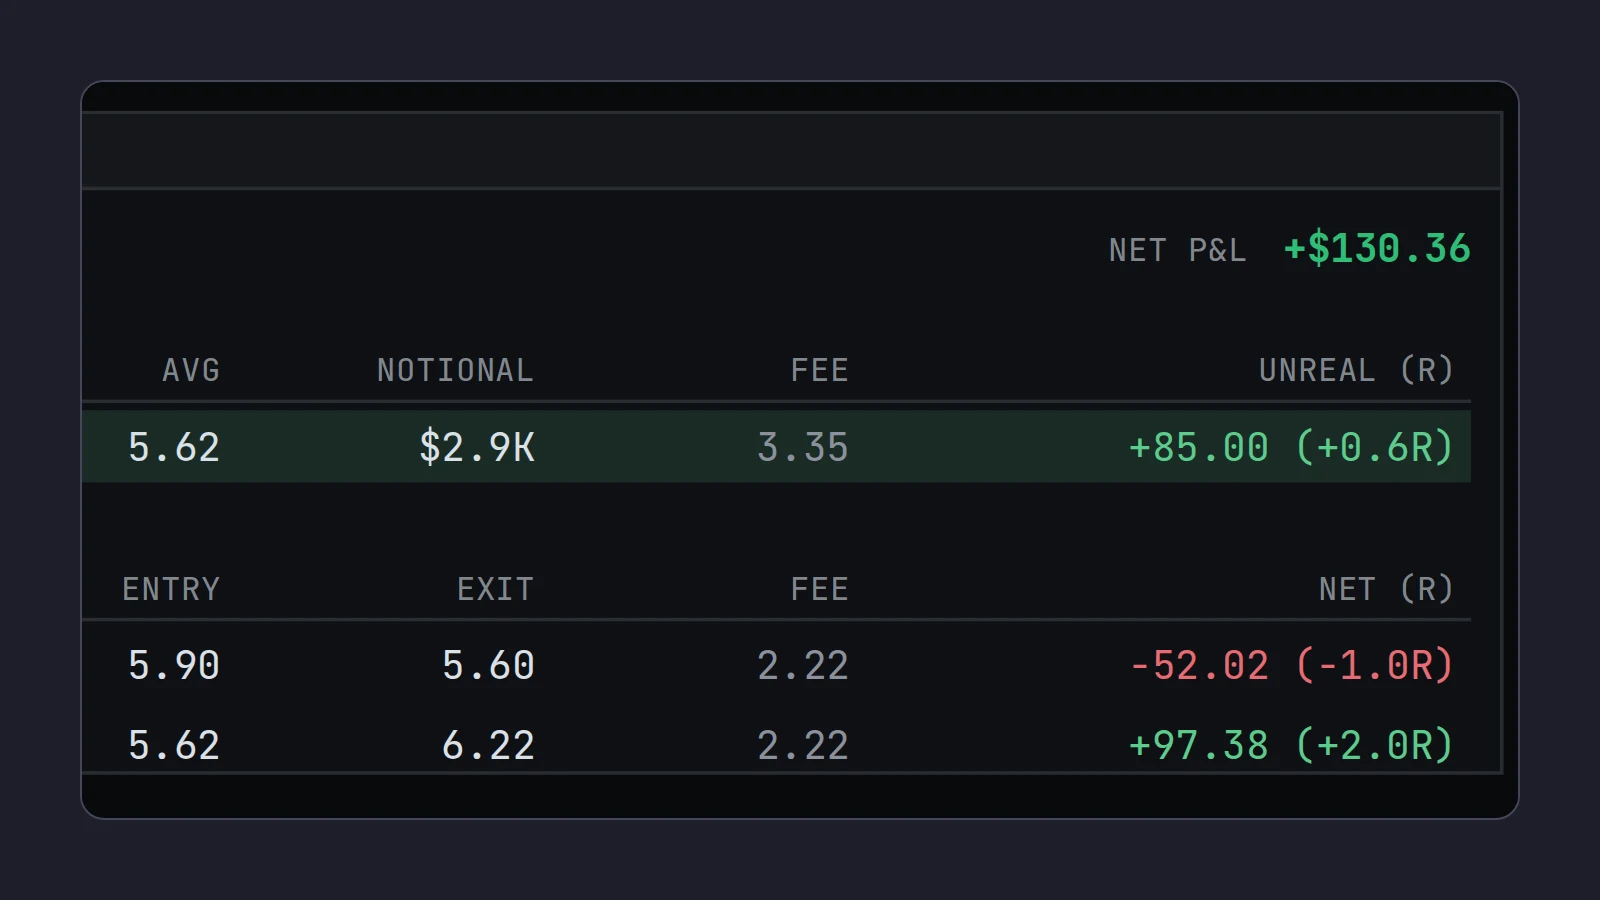This screenshot has height=900, width=1600.
Task: Click the 5.90 entry price
Action: coord(174,665)
